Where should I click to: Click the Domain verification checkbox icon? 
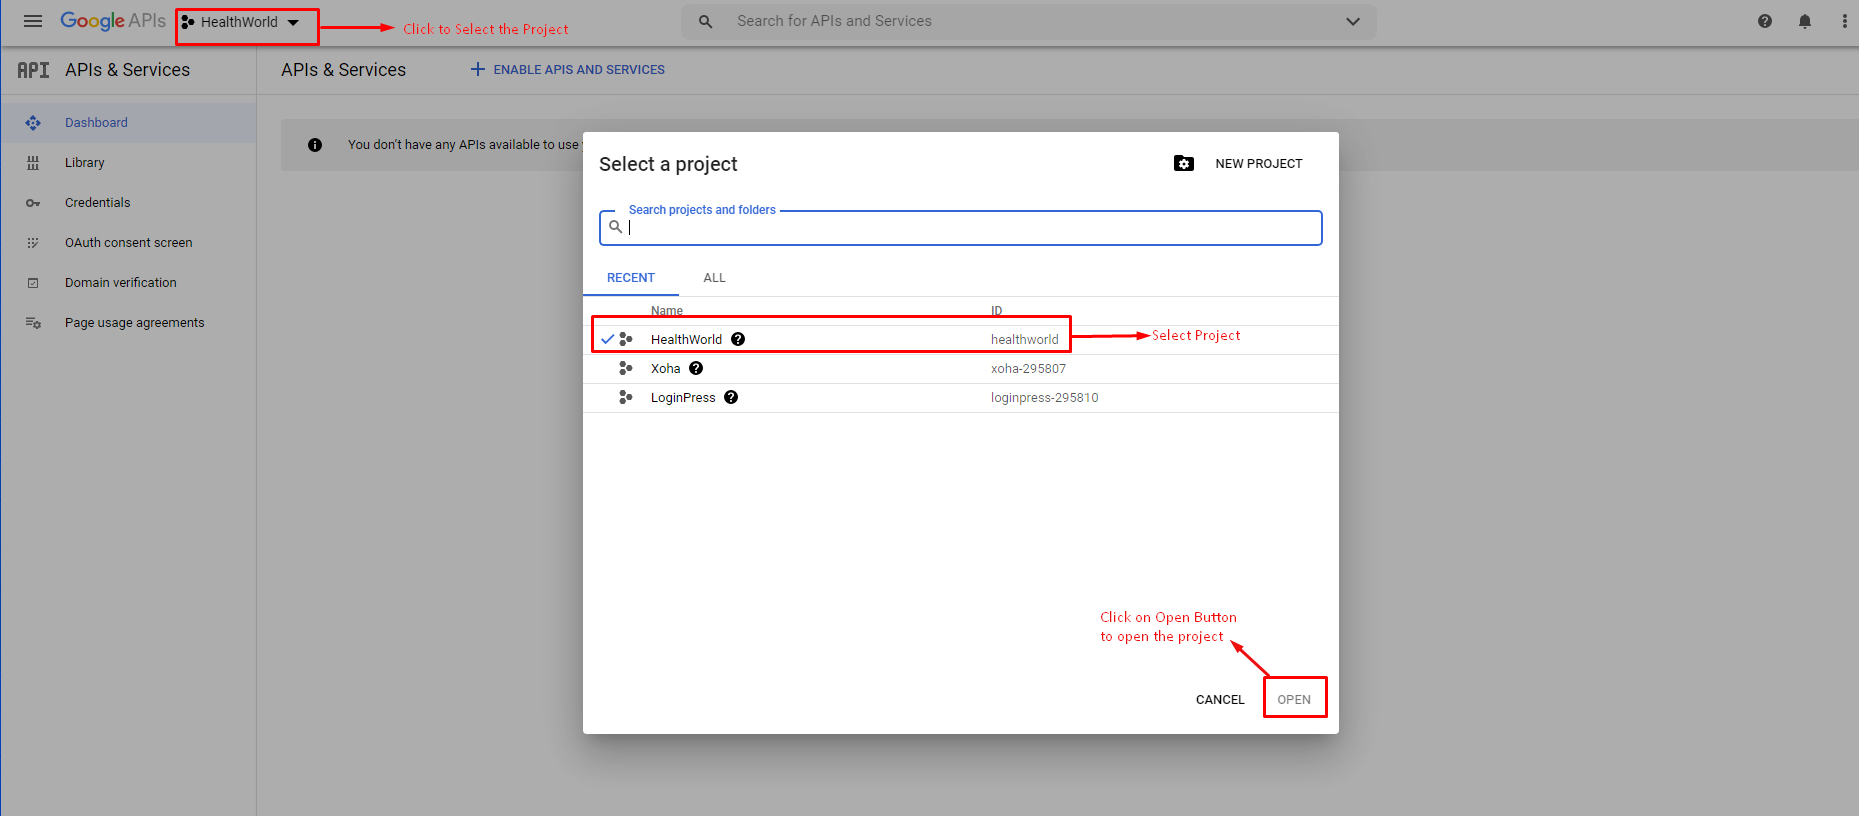tap(33, 283)
